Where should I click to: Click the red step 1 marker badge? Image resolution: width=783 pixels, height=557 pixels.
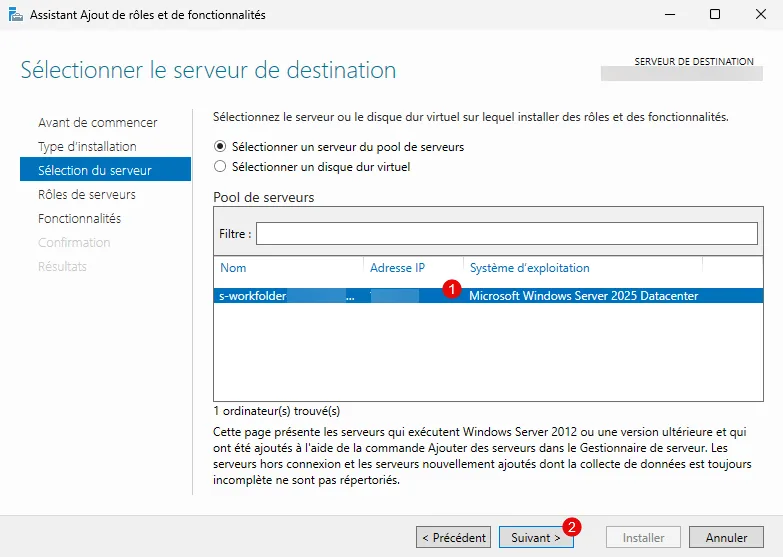[x=451, y=289]
